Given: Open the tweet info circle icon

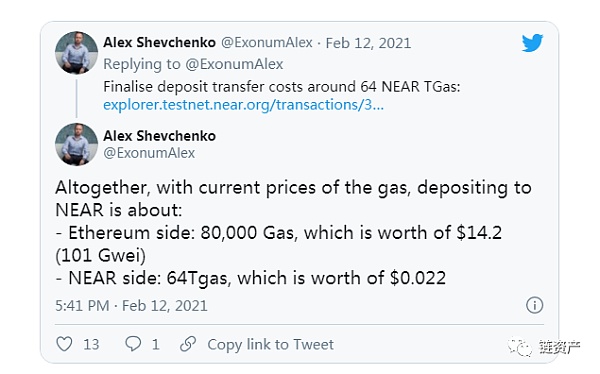Looking at the screenshot, I should click(535, 305).
